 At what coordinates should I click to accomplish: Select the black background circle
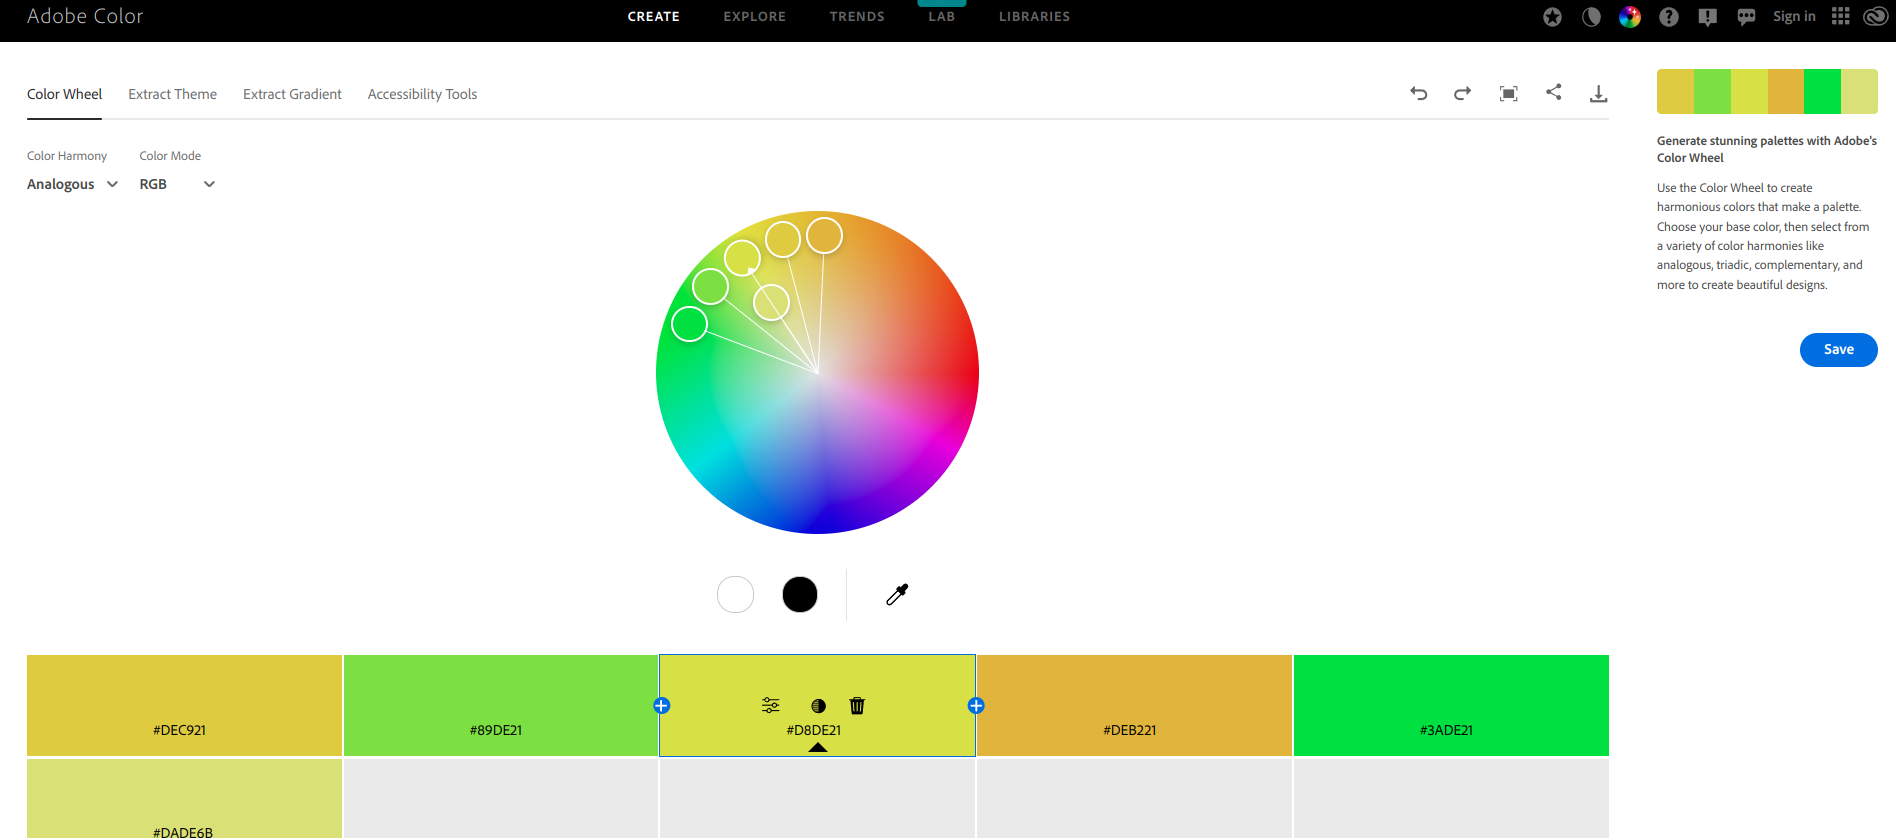(x=799, y=595)
